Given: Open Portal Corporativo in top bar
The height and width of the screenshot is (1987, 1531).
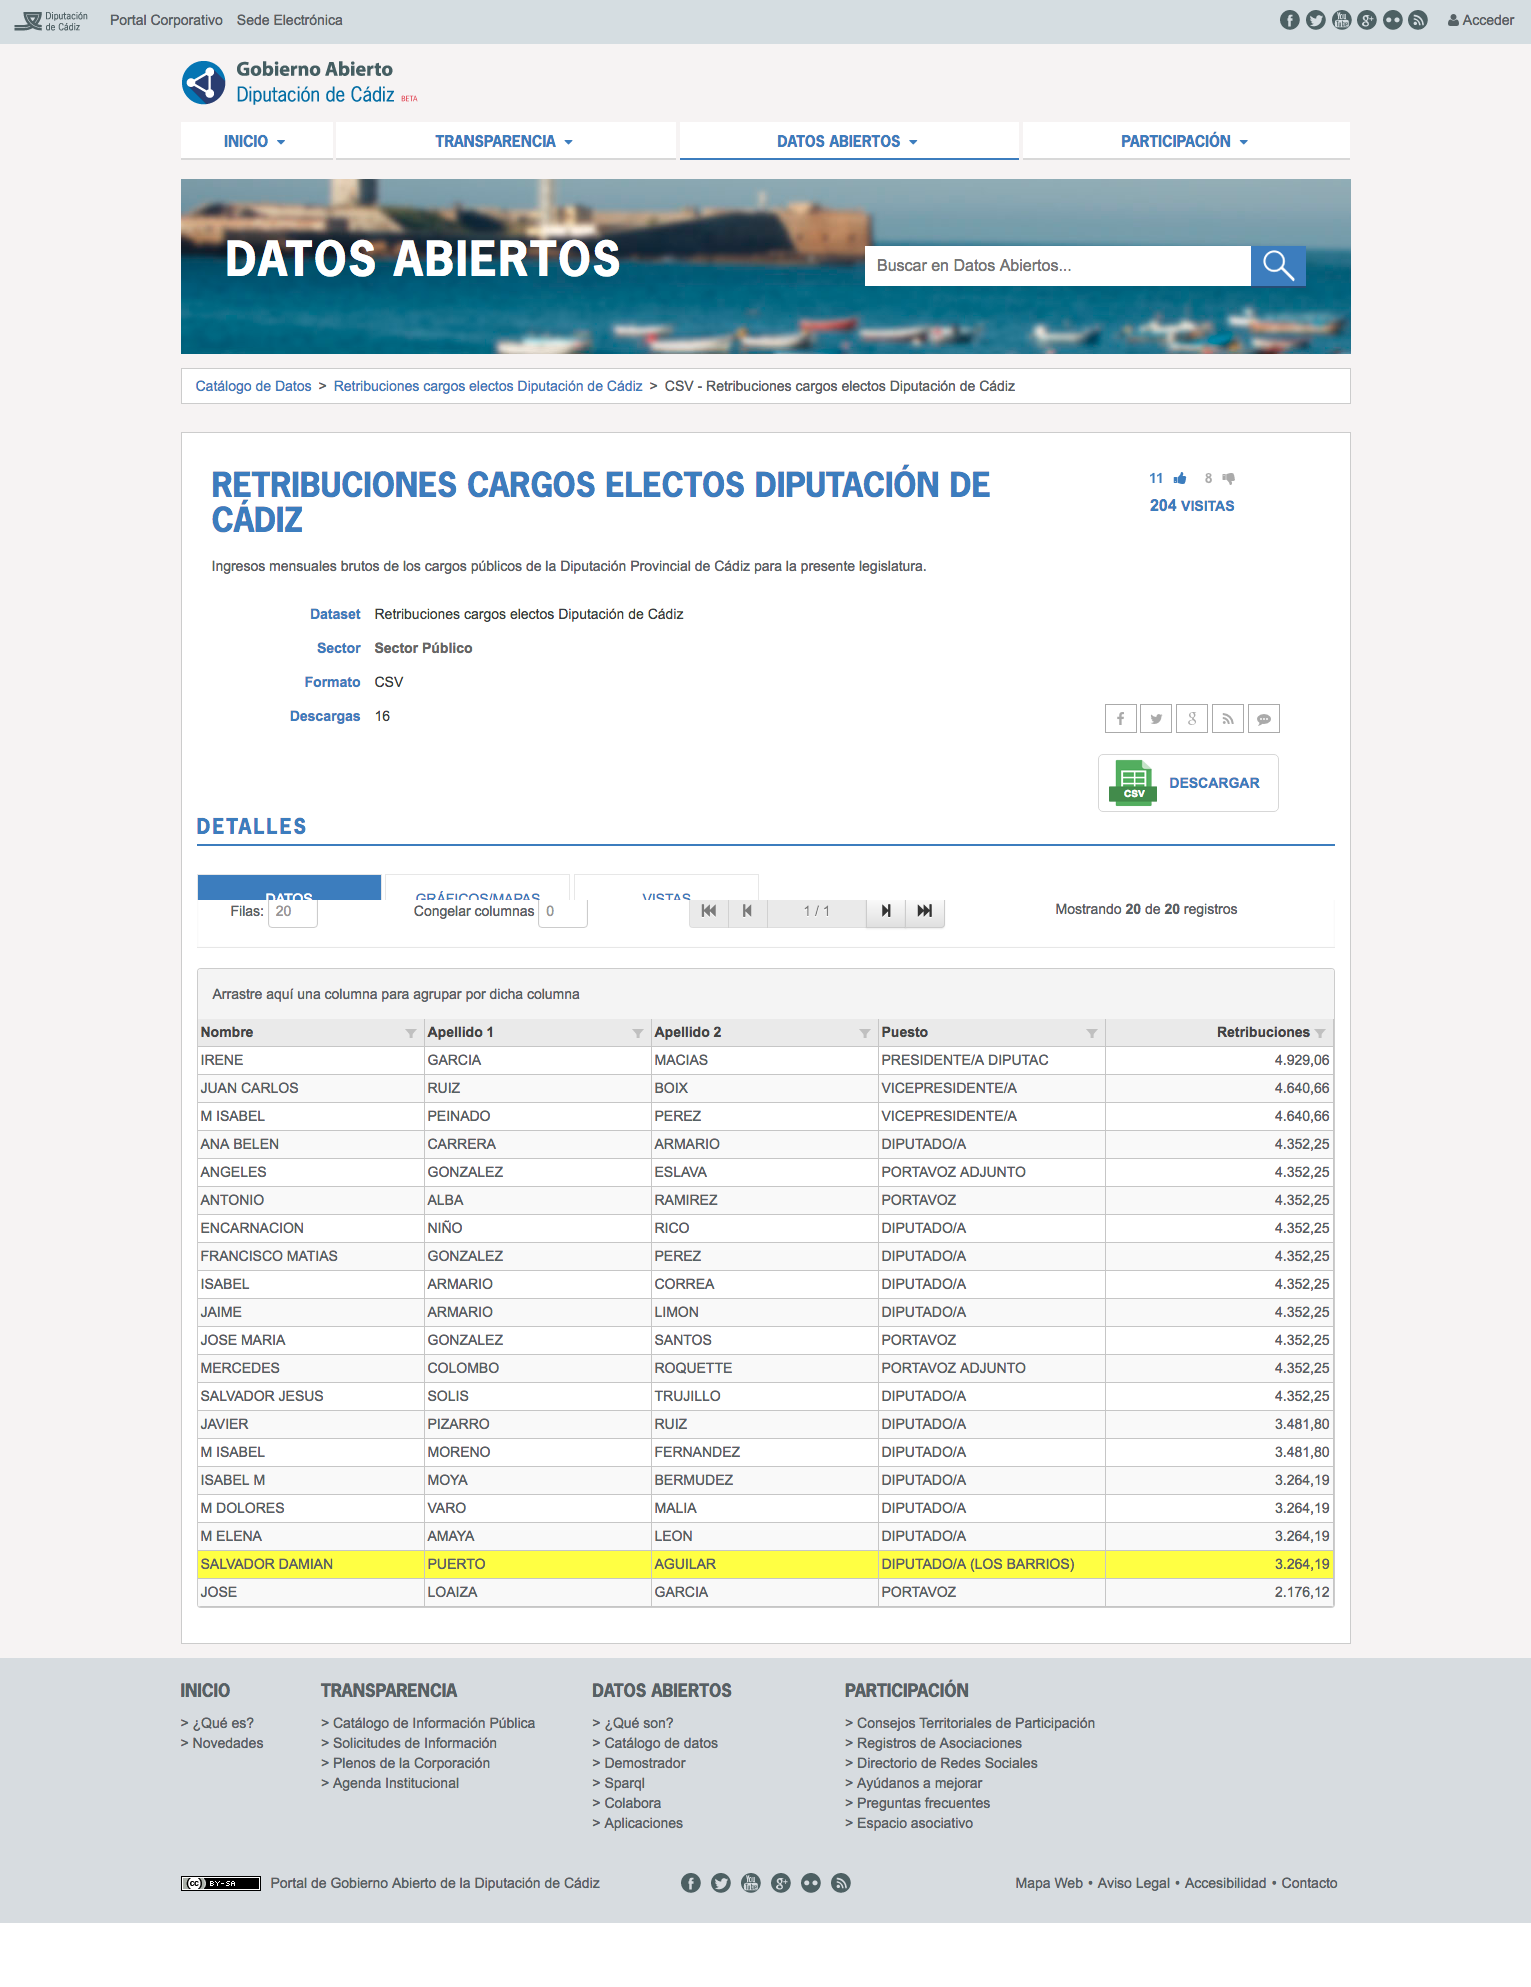Looking at the screenshot, I should point(166,20).
